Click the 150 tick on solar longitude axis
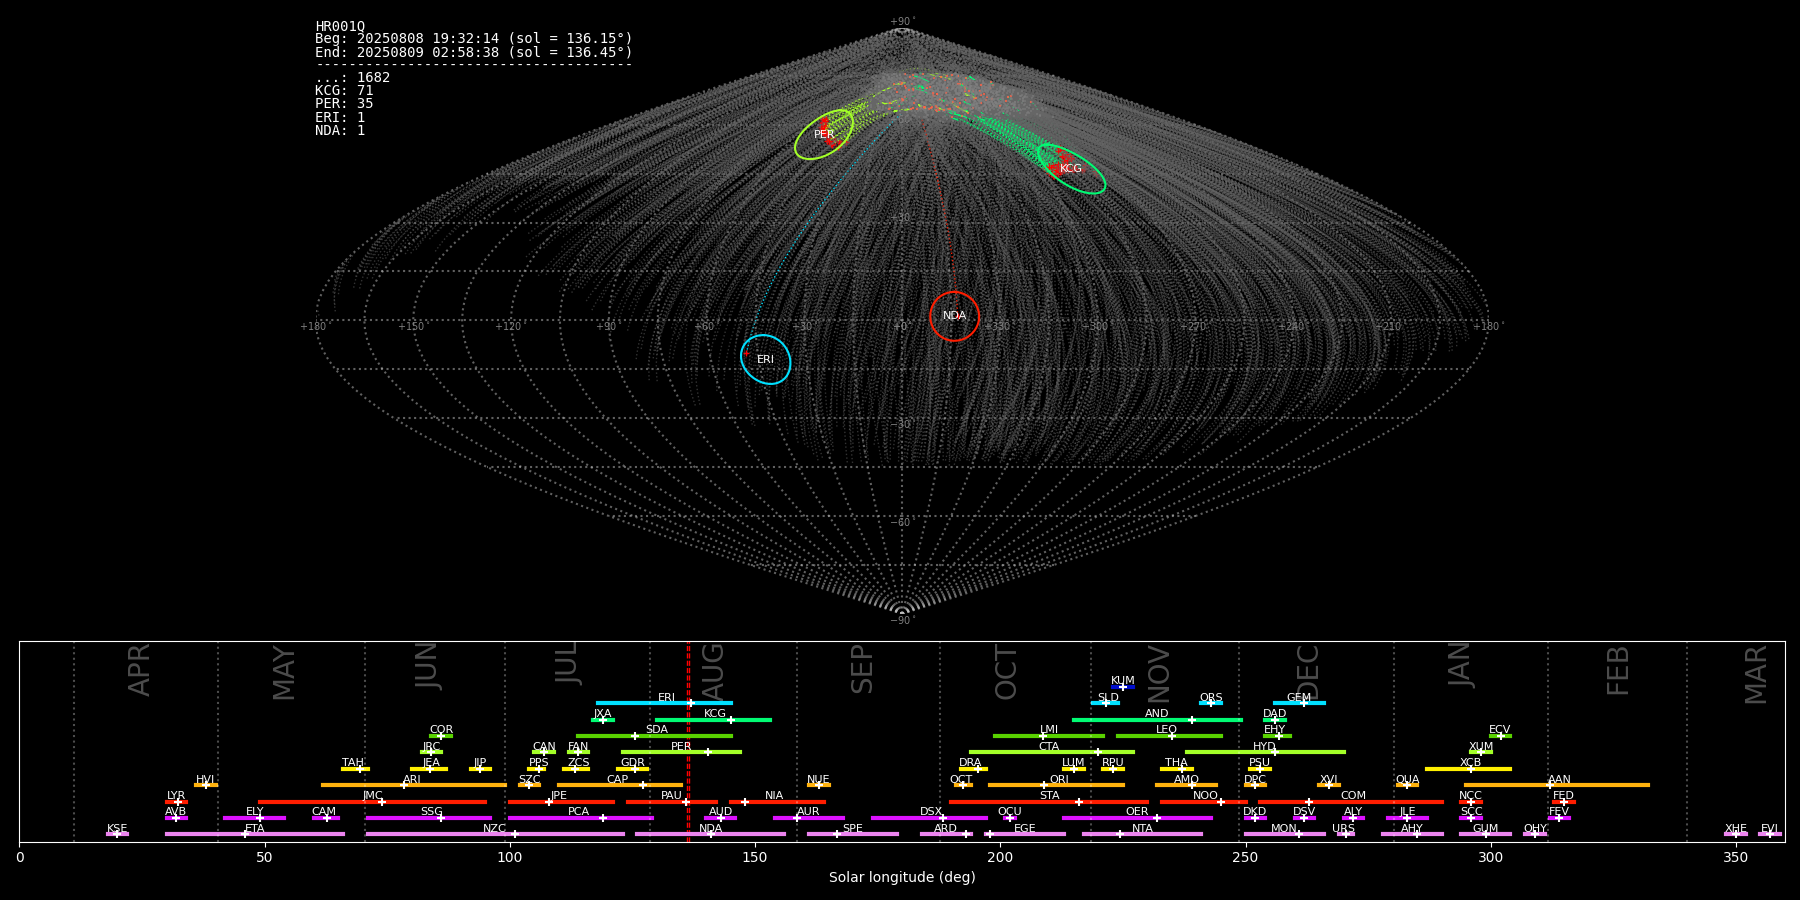 [755, 857]
